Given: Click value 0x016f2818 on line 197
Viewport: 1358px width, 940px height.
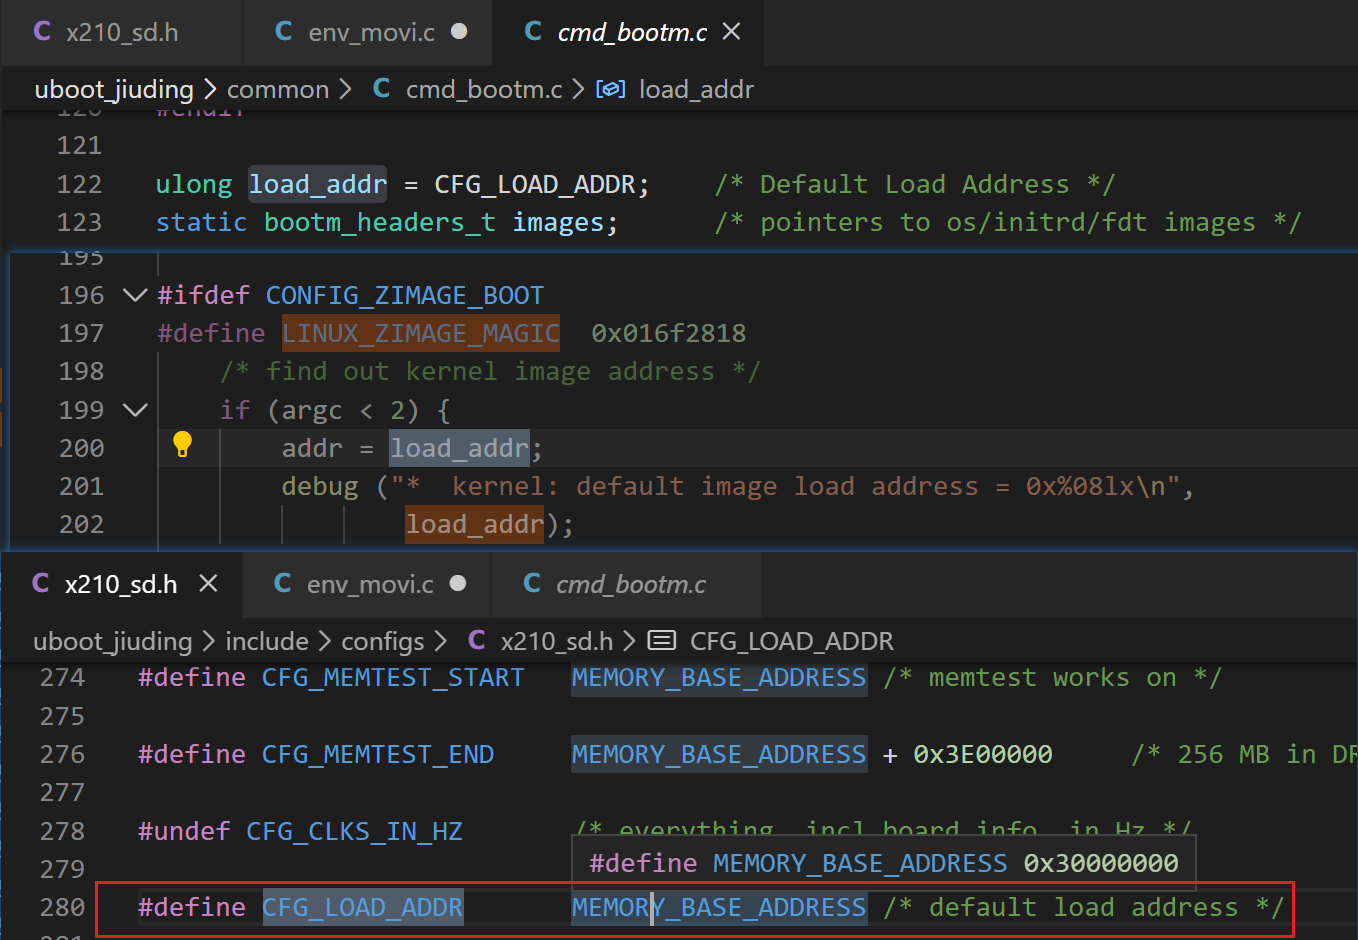Looking at the screenshot, I should coord(668,333).
